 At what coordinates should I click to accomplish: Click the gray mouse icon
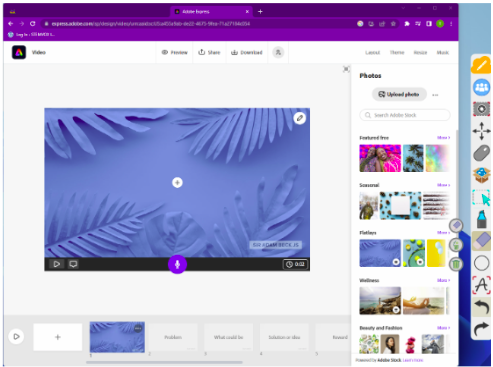click(481, 153)
